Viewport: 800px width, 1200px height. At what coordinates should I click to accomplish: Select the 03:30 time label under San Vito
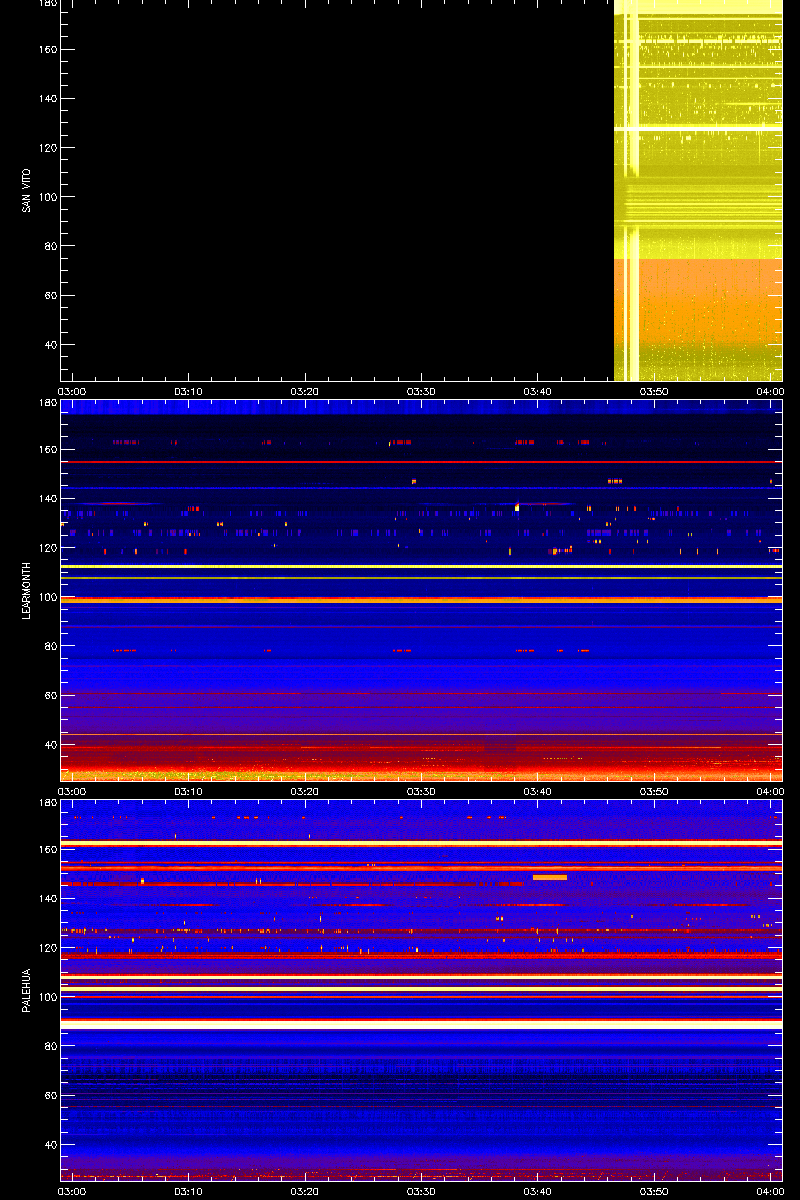click(421, 391)
